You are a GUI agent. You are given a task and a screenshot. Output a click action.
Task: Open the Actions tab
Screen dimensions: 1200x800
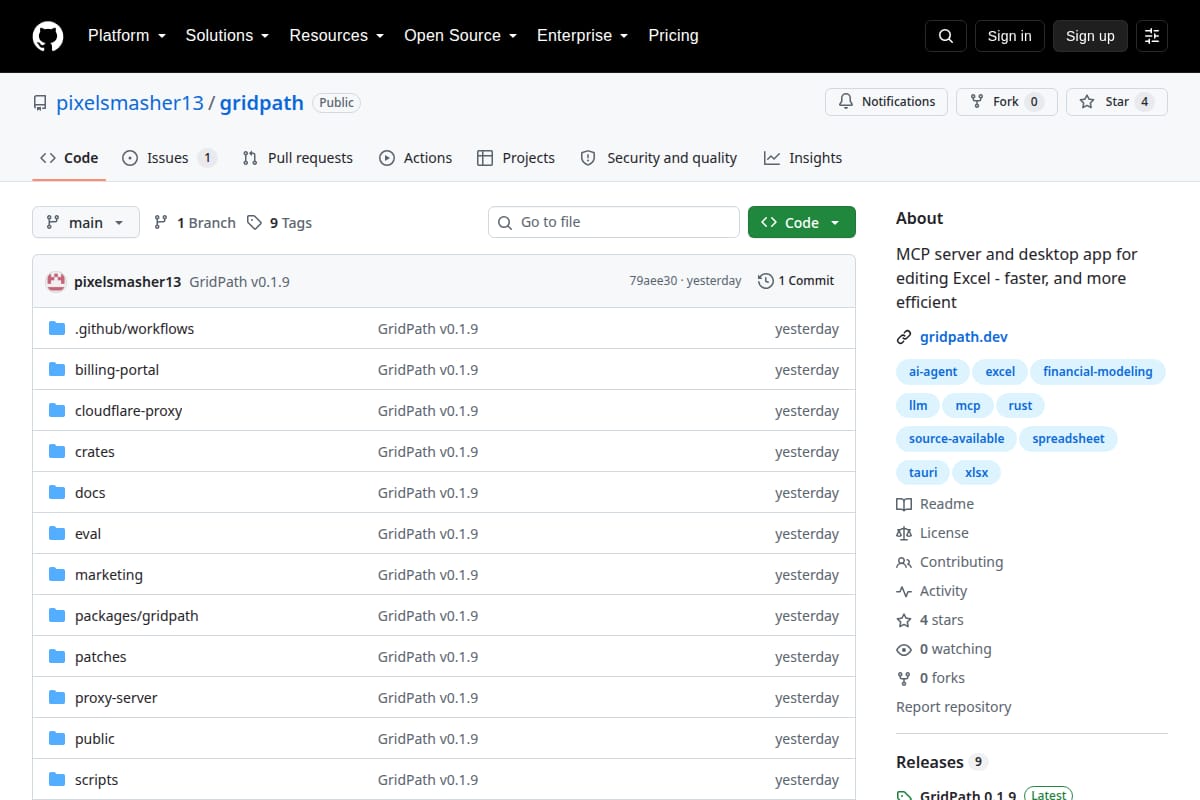click(415, 158)
